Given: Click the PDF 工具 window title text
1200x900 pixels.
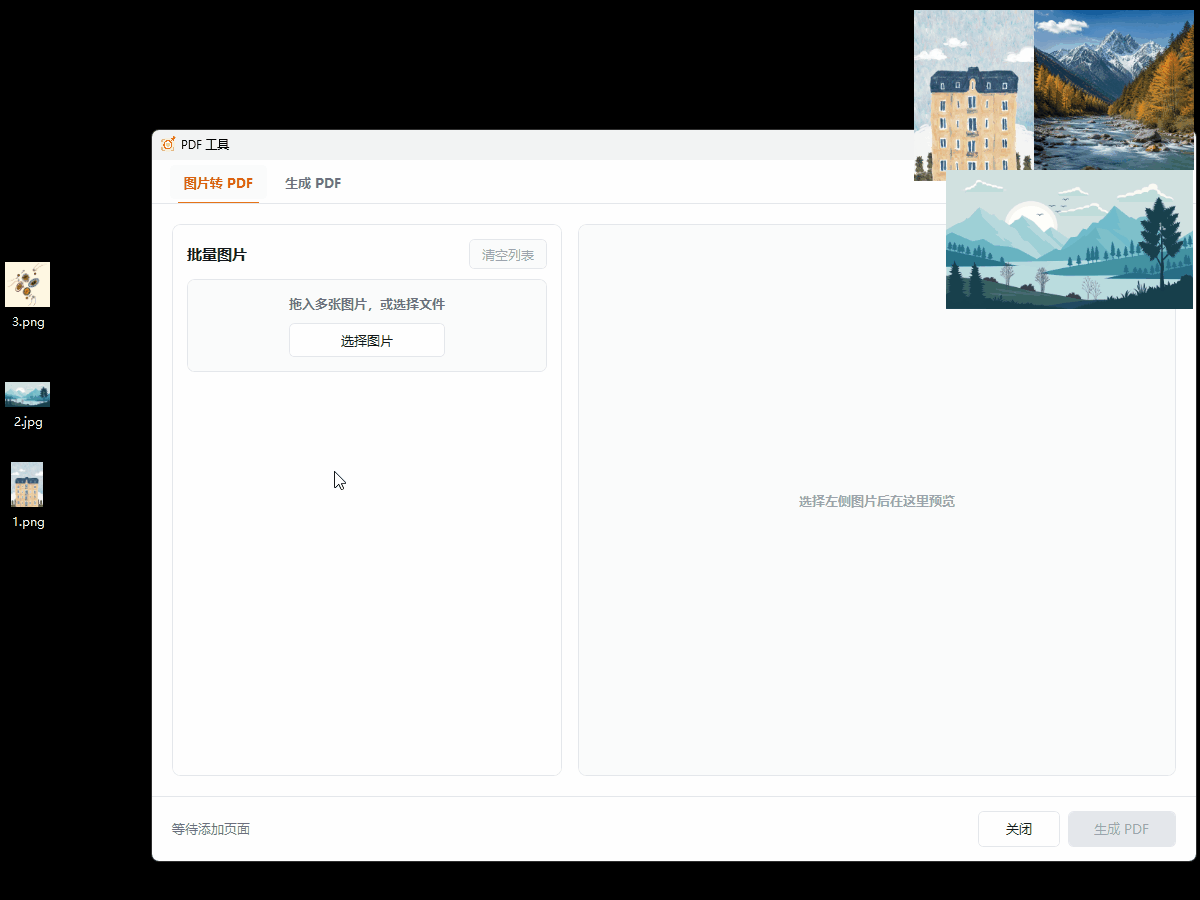Looking at the screenshot, I should pos(205,144).
